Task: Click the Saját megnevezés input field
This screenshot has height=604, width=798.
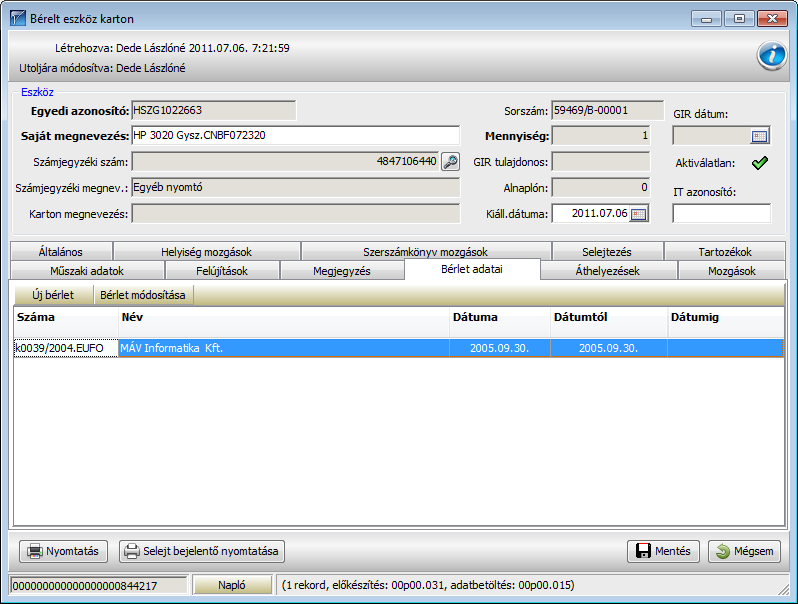Action: click(296, 136)
